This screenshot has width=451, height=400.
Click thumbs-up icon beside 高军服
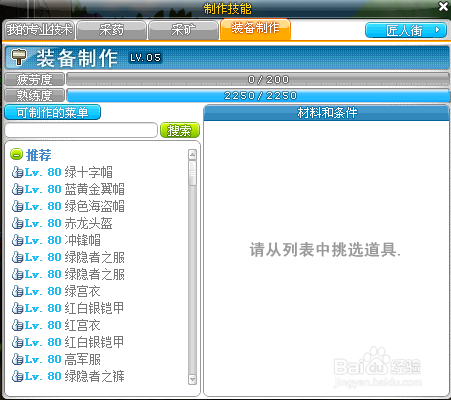click(17, 359)
